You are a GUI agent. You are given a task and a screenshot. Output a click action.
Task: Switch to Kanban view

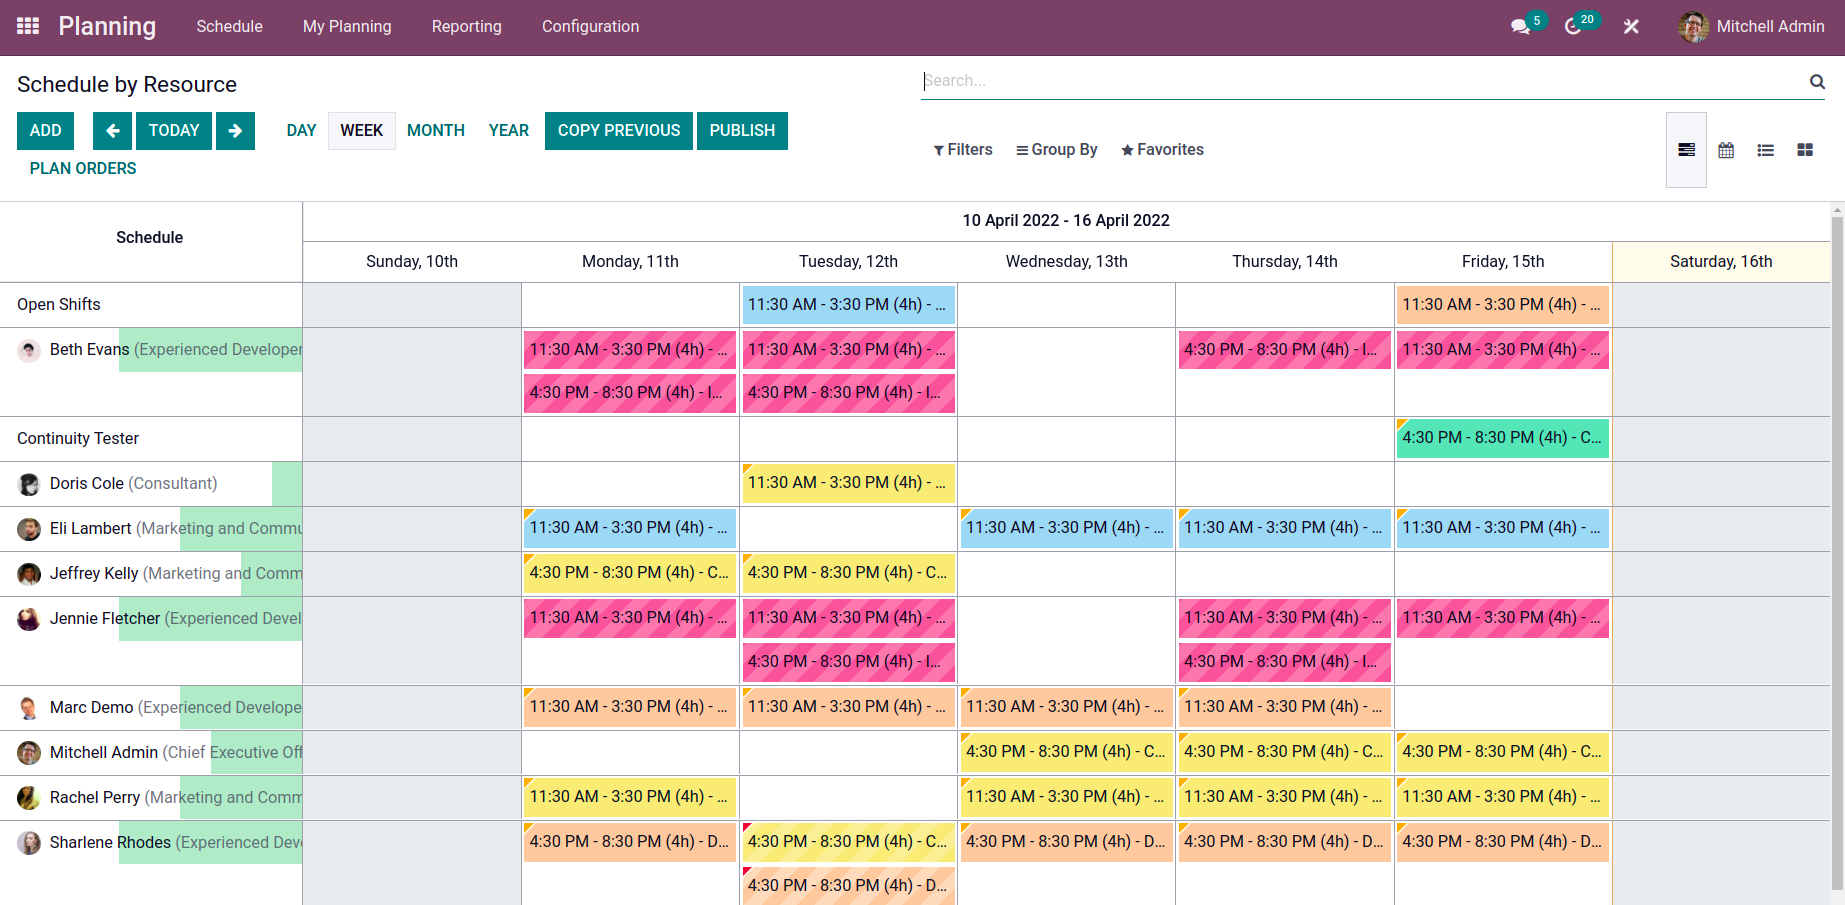tap(1805, 149)
